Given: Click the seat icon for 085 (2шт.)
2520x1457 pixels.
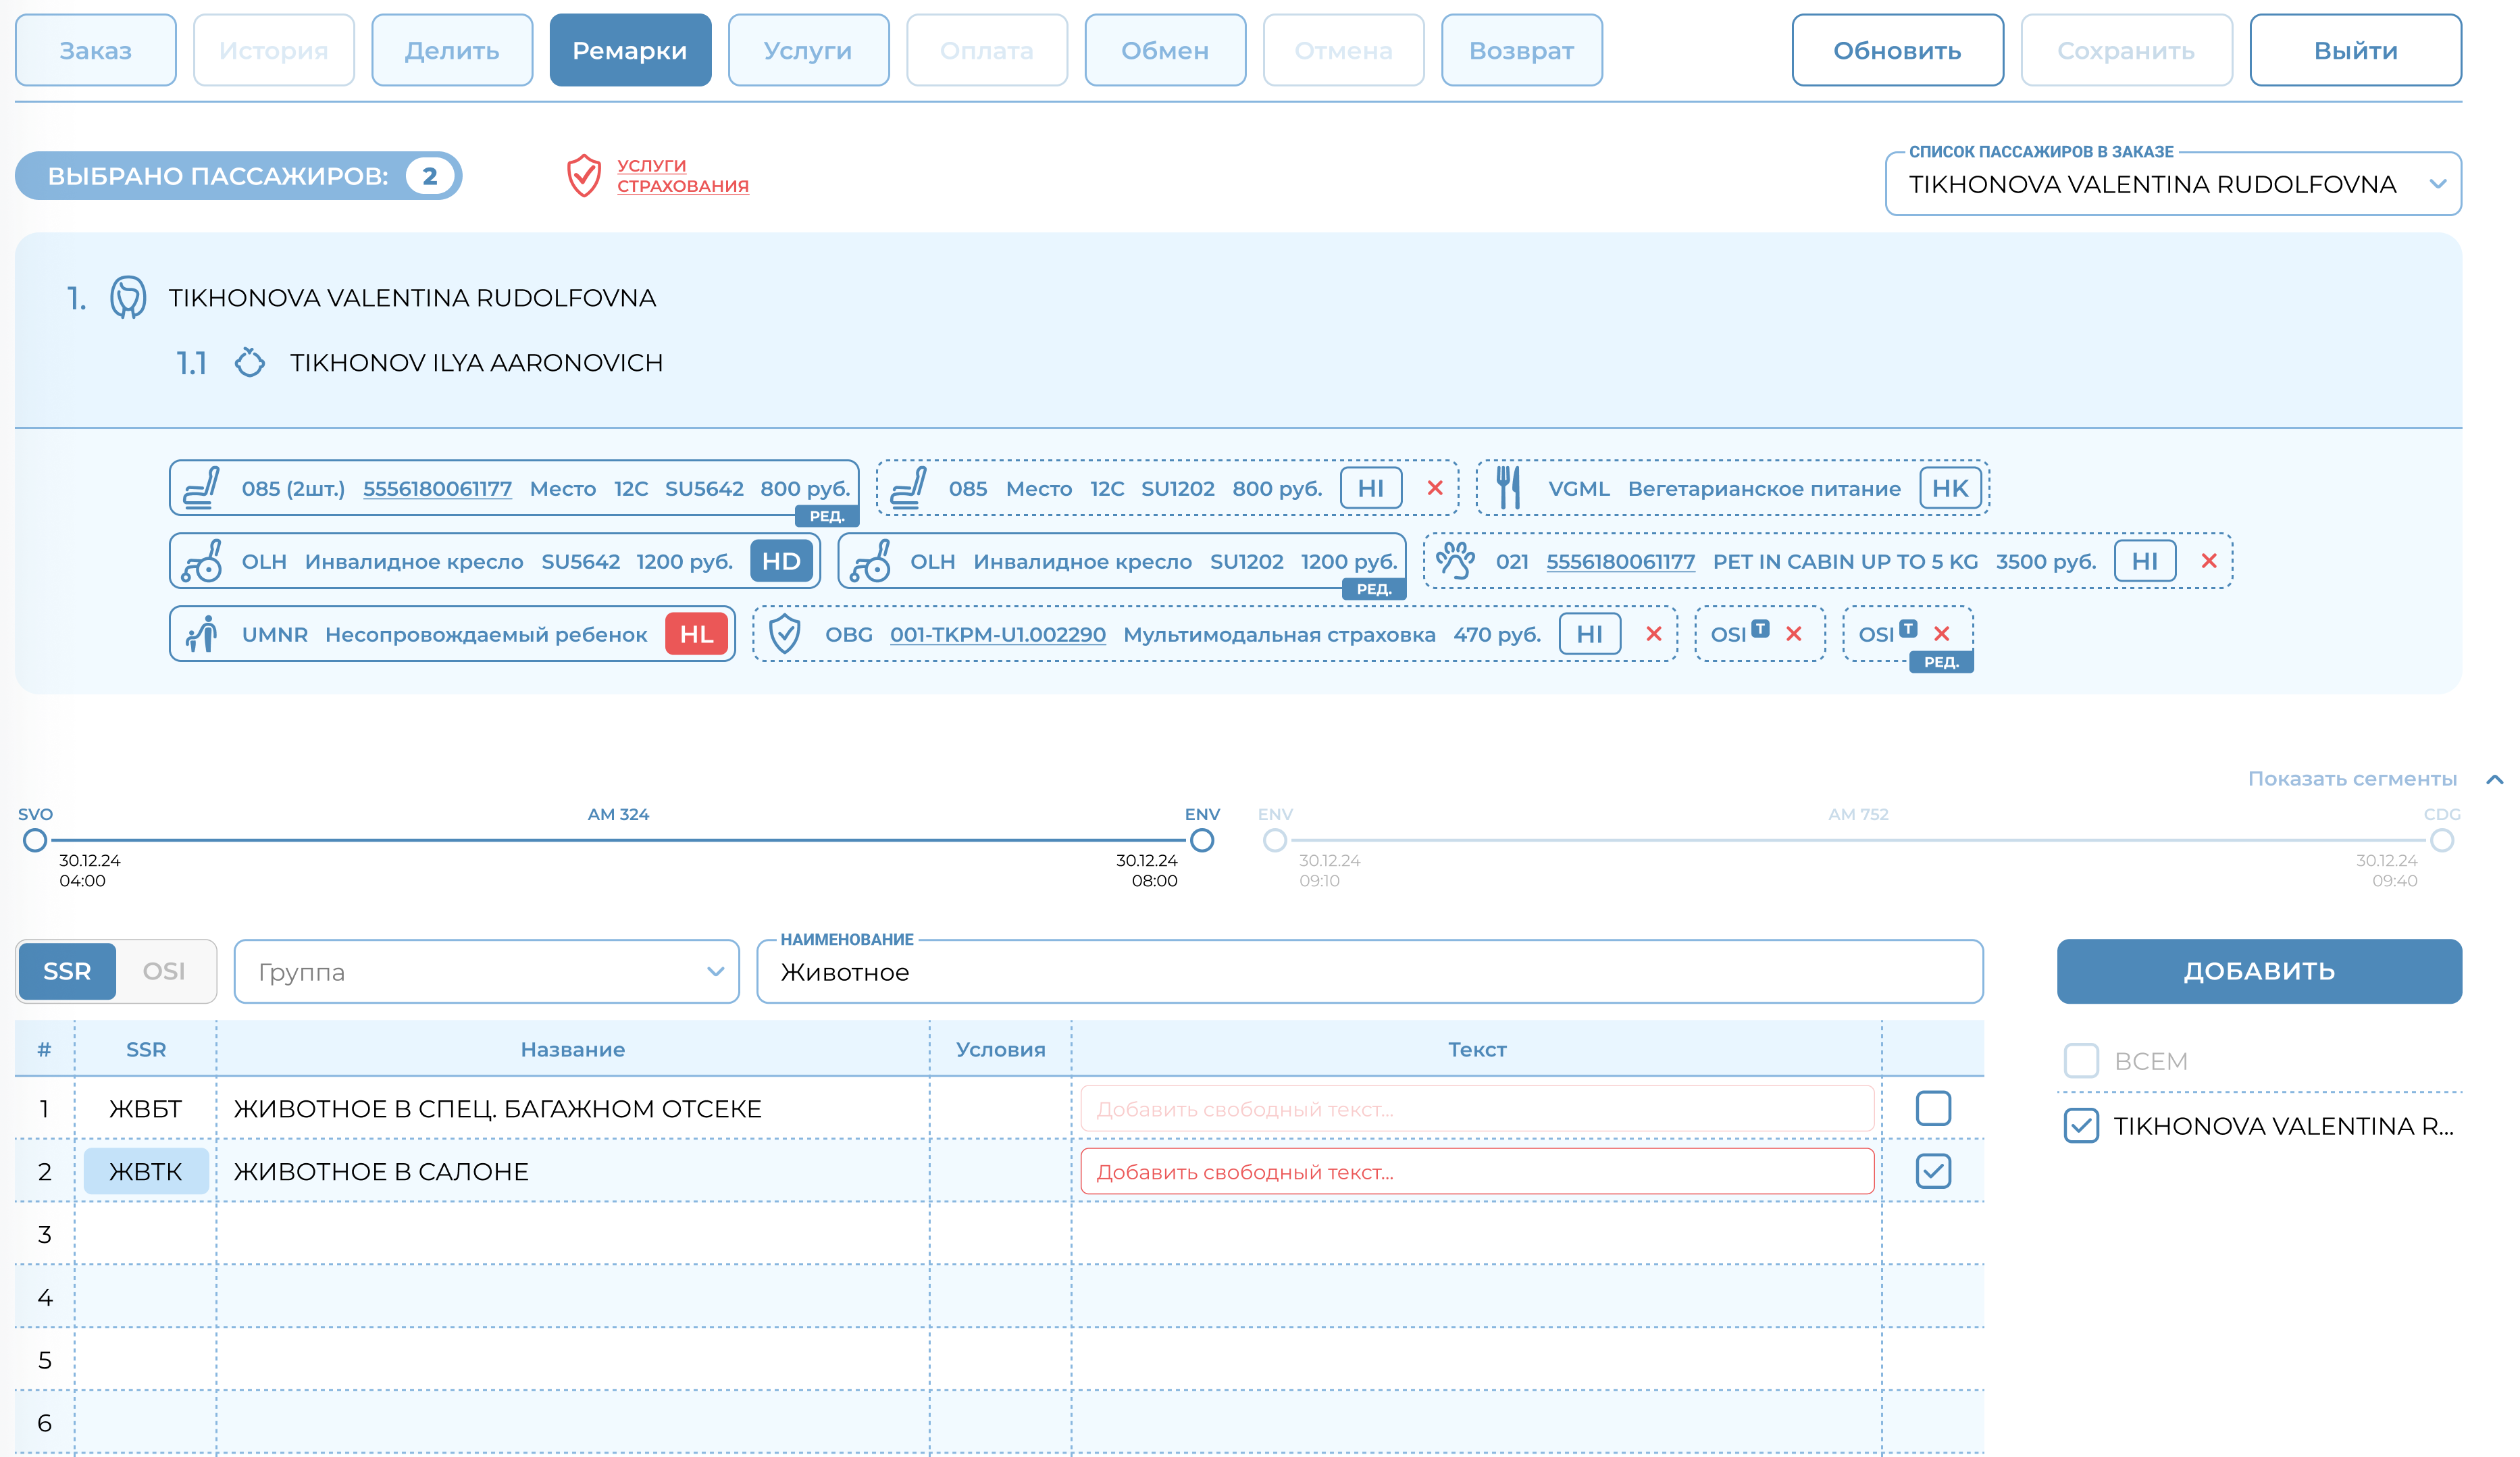Looking at the screenshot, I should [202, 488].
